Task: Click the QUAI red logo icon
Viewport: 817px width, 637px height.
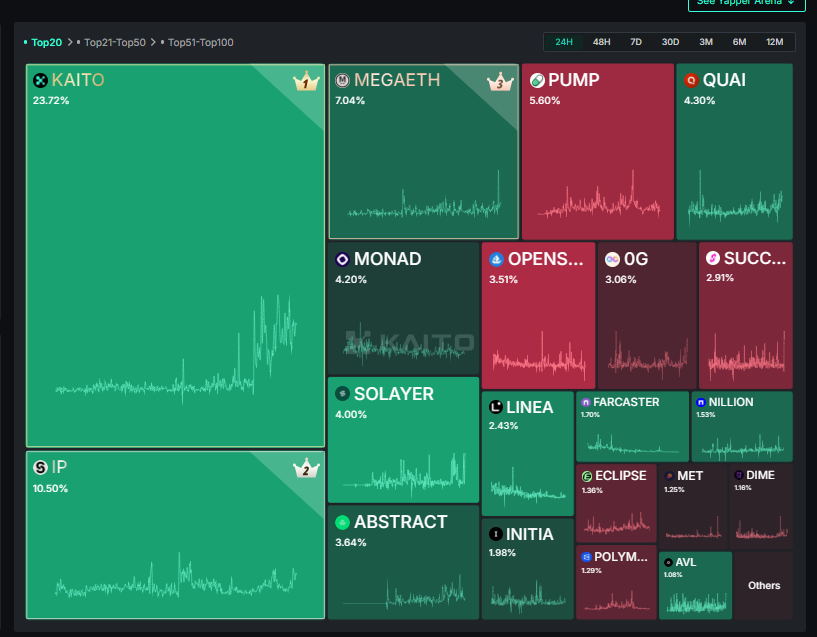Action: (x=691, y=80)
